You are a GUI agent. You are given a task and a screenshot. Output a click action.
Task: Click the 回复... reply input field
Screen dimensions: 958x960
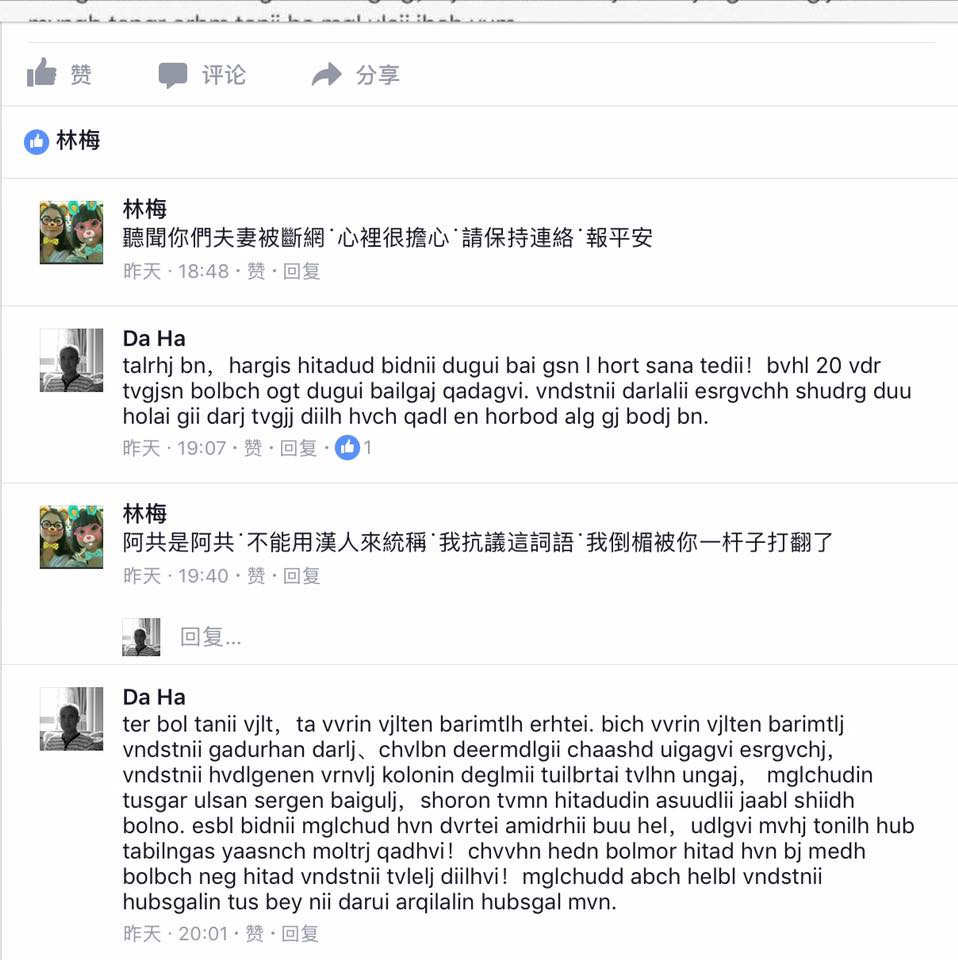210,637
